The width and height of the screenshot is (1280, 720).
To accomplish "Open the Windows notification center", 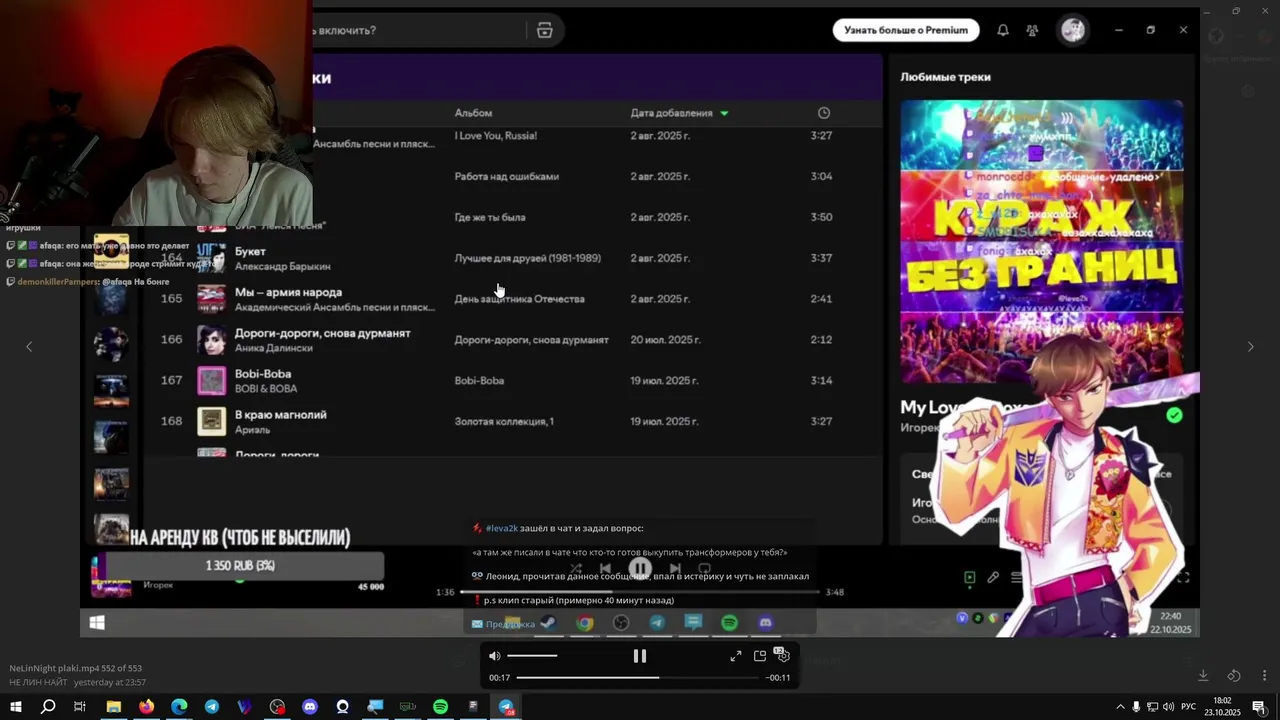I will coord(1259,706).
